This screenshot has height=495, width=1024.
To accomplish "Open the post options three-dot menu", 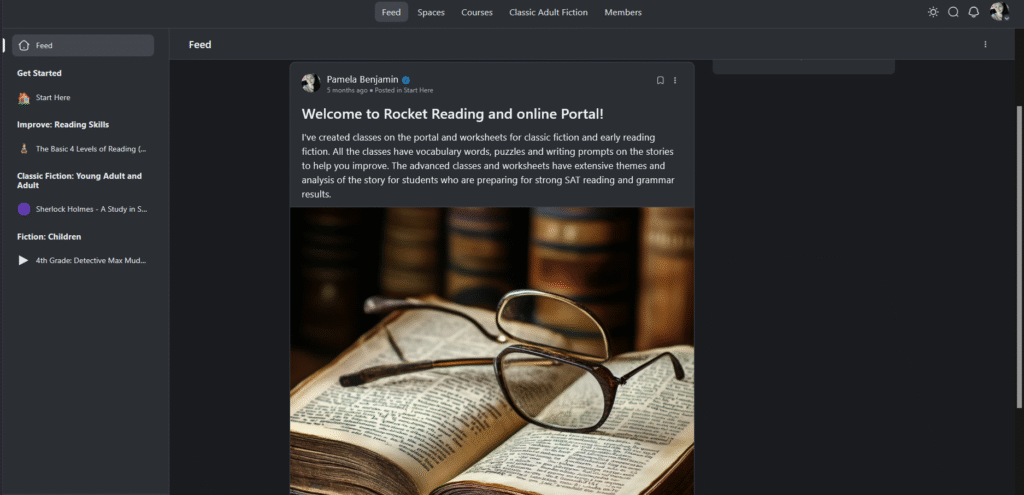I will [x=675, y=80].
